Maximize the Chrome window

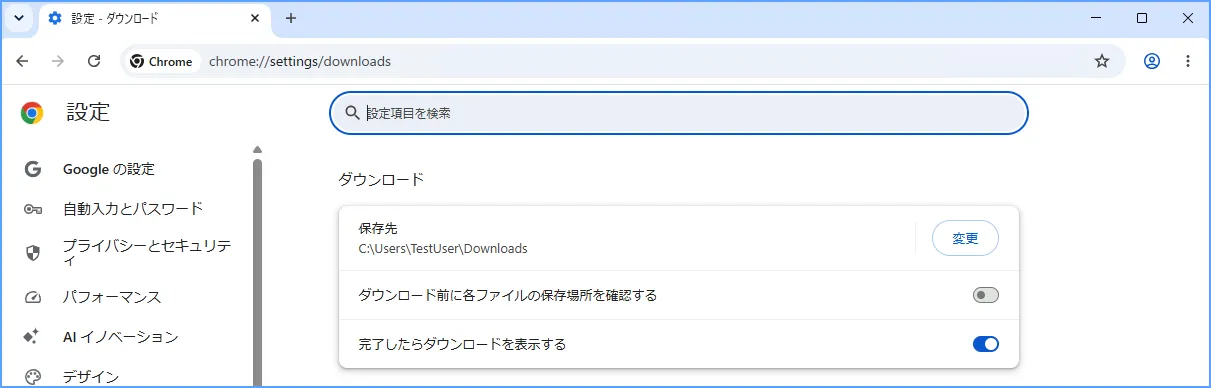[x=1142, y=18]
